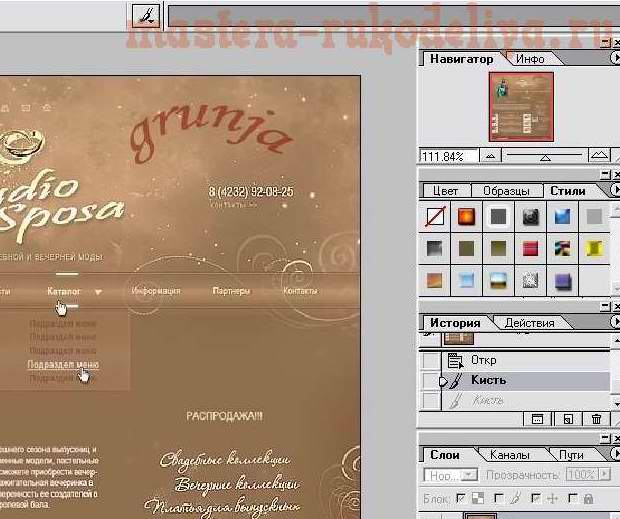The width and height of the screenshot is (620, 519).
Task: Click brush icon of the bold Кисть state
Action: (455, 381)
